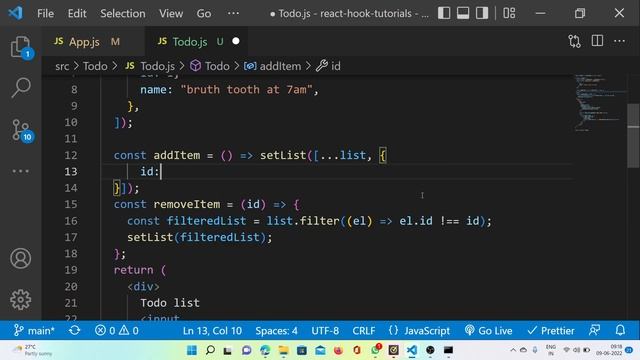This screenshot has height=360, width=640.
Task: Open the Go menu
Action: coord(204,13)
